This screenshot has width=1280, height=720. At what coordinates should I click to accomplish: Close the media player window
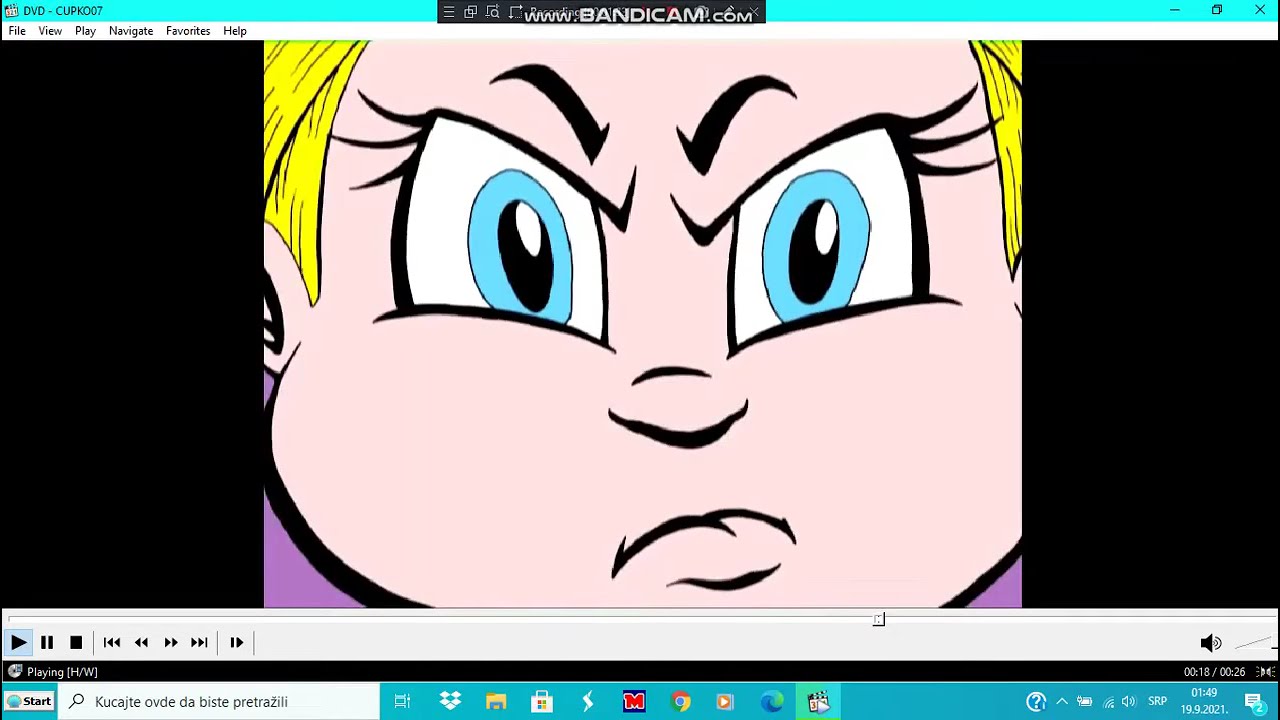[1260, 11]
